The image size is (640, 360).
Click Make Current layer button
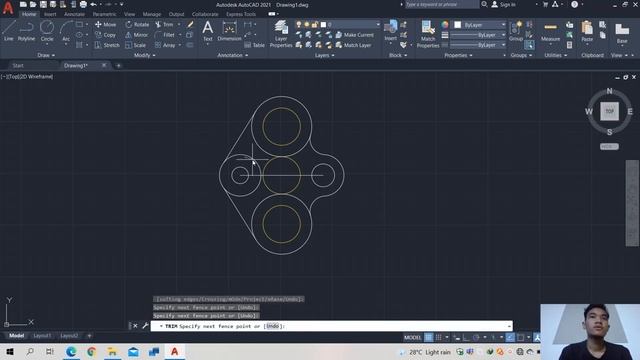click(x=355, y=35)
